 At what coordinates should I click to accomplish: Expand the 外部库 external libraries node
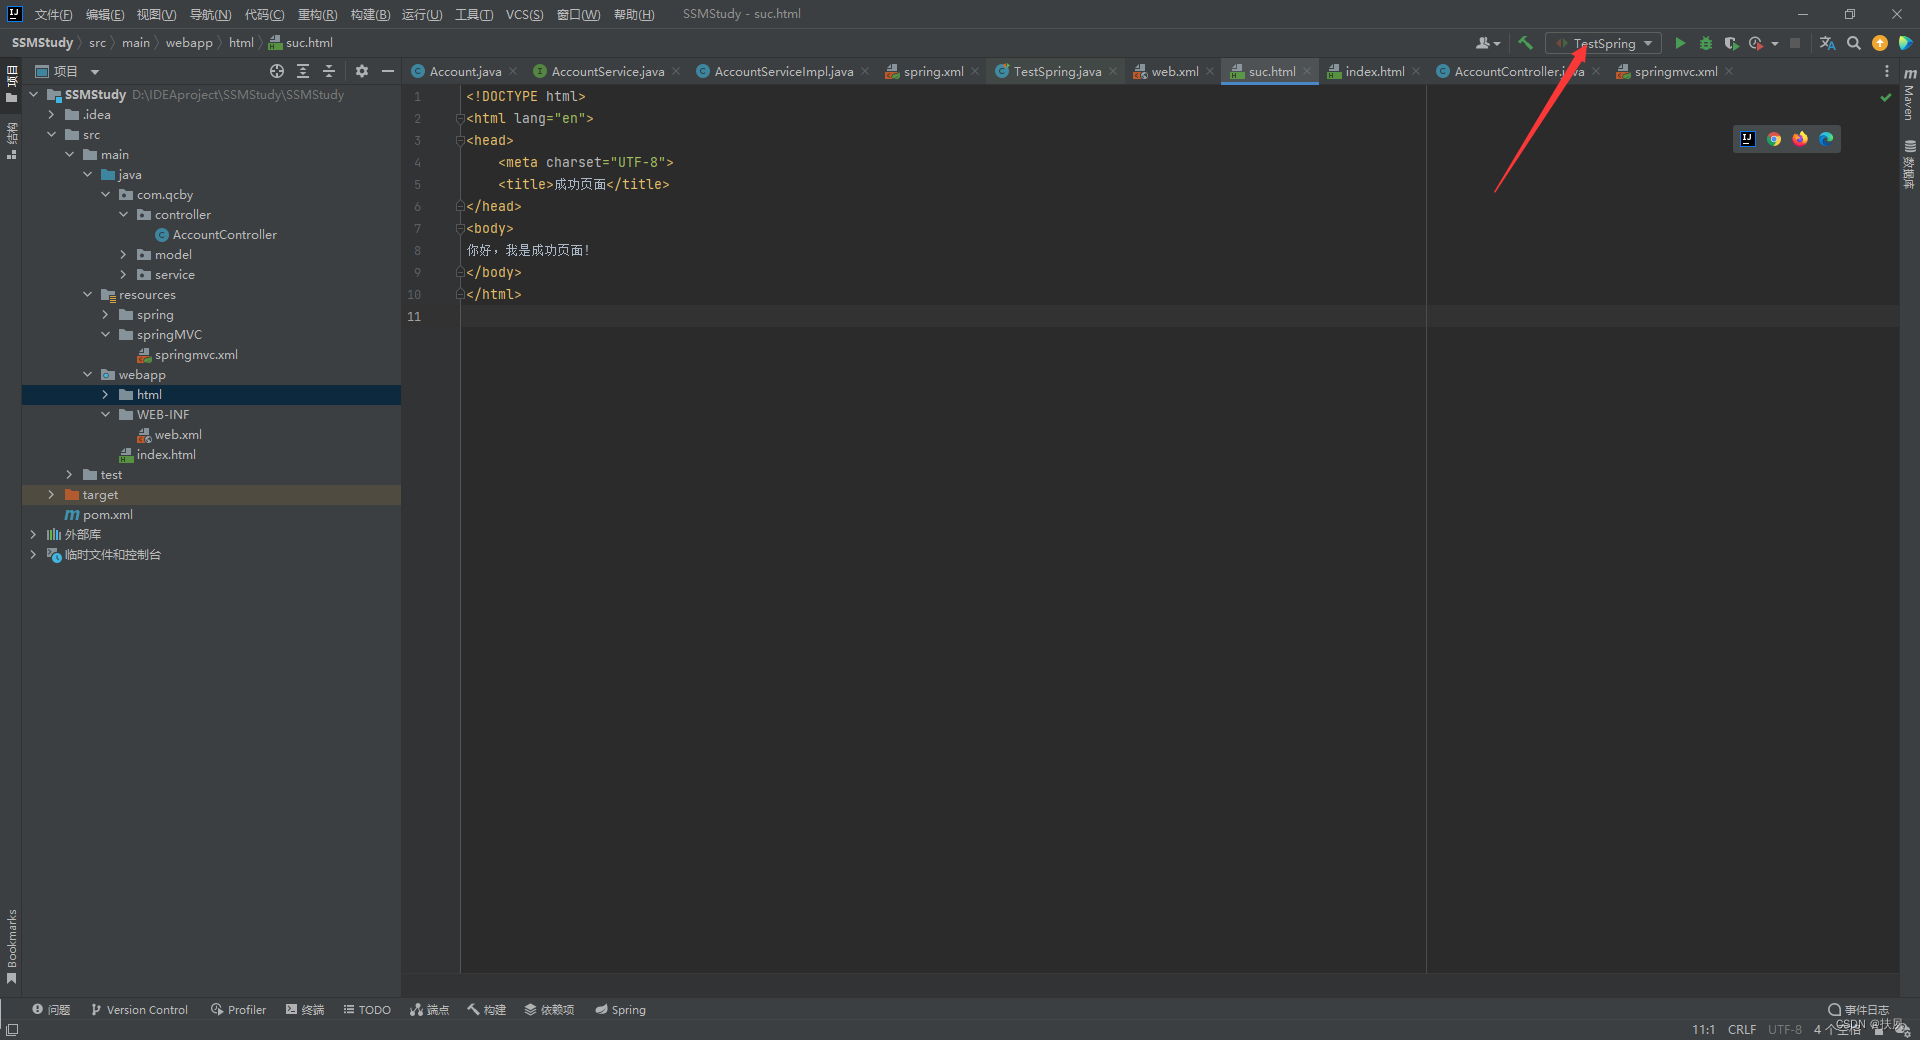click(x=33, y=535)
